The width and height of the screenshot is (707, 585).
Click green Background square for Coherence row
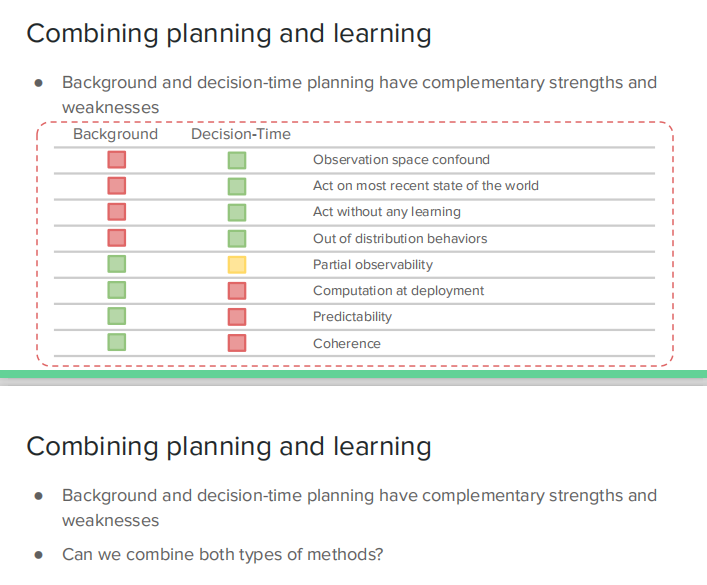pos(117,343)
